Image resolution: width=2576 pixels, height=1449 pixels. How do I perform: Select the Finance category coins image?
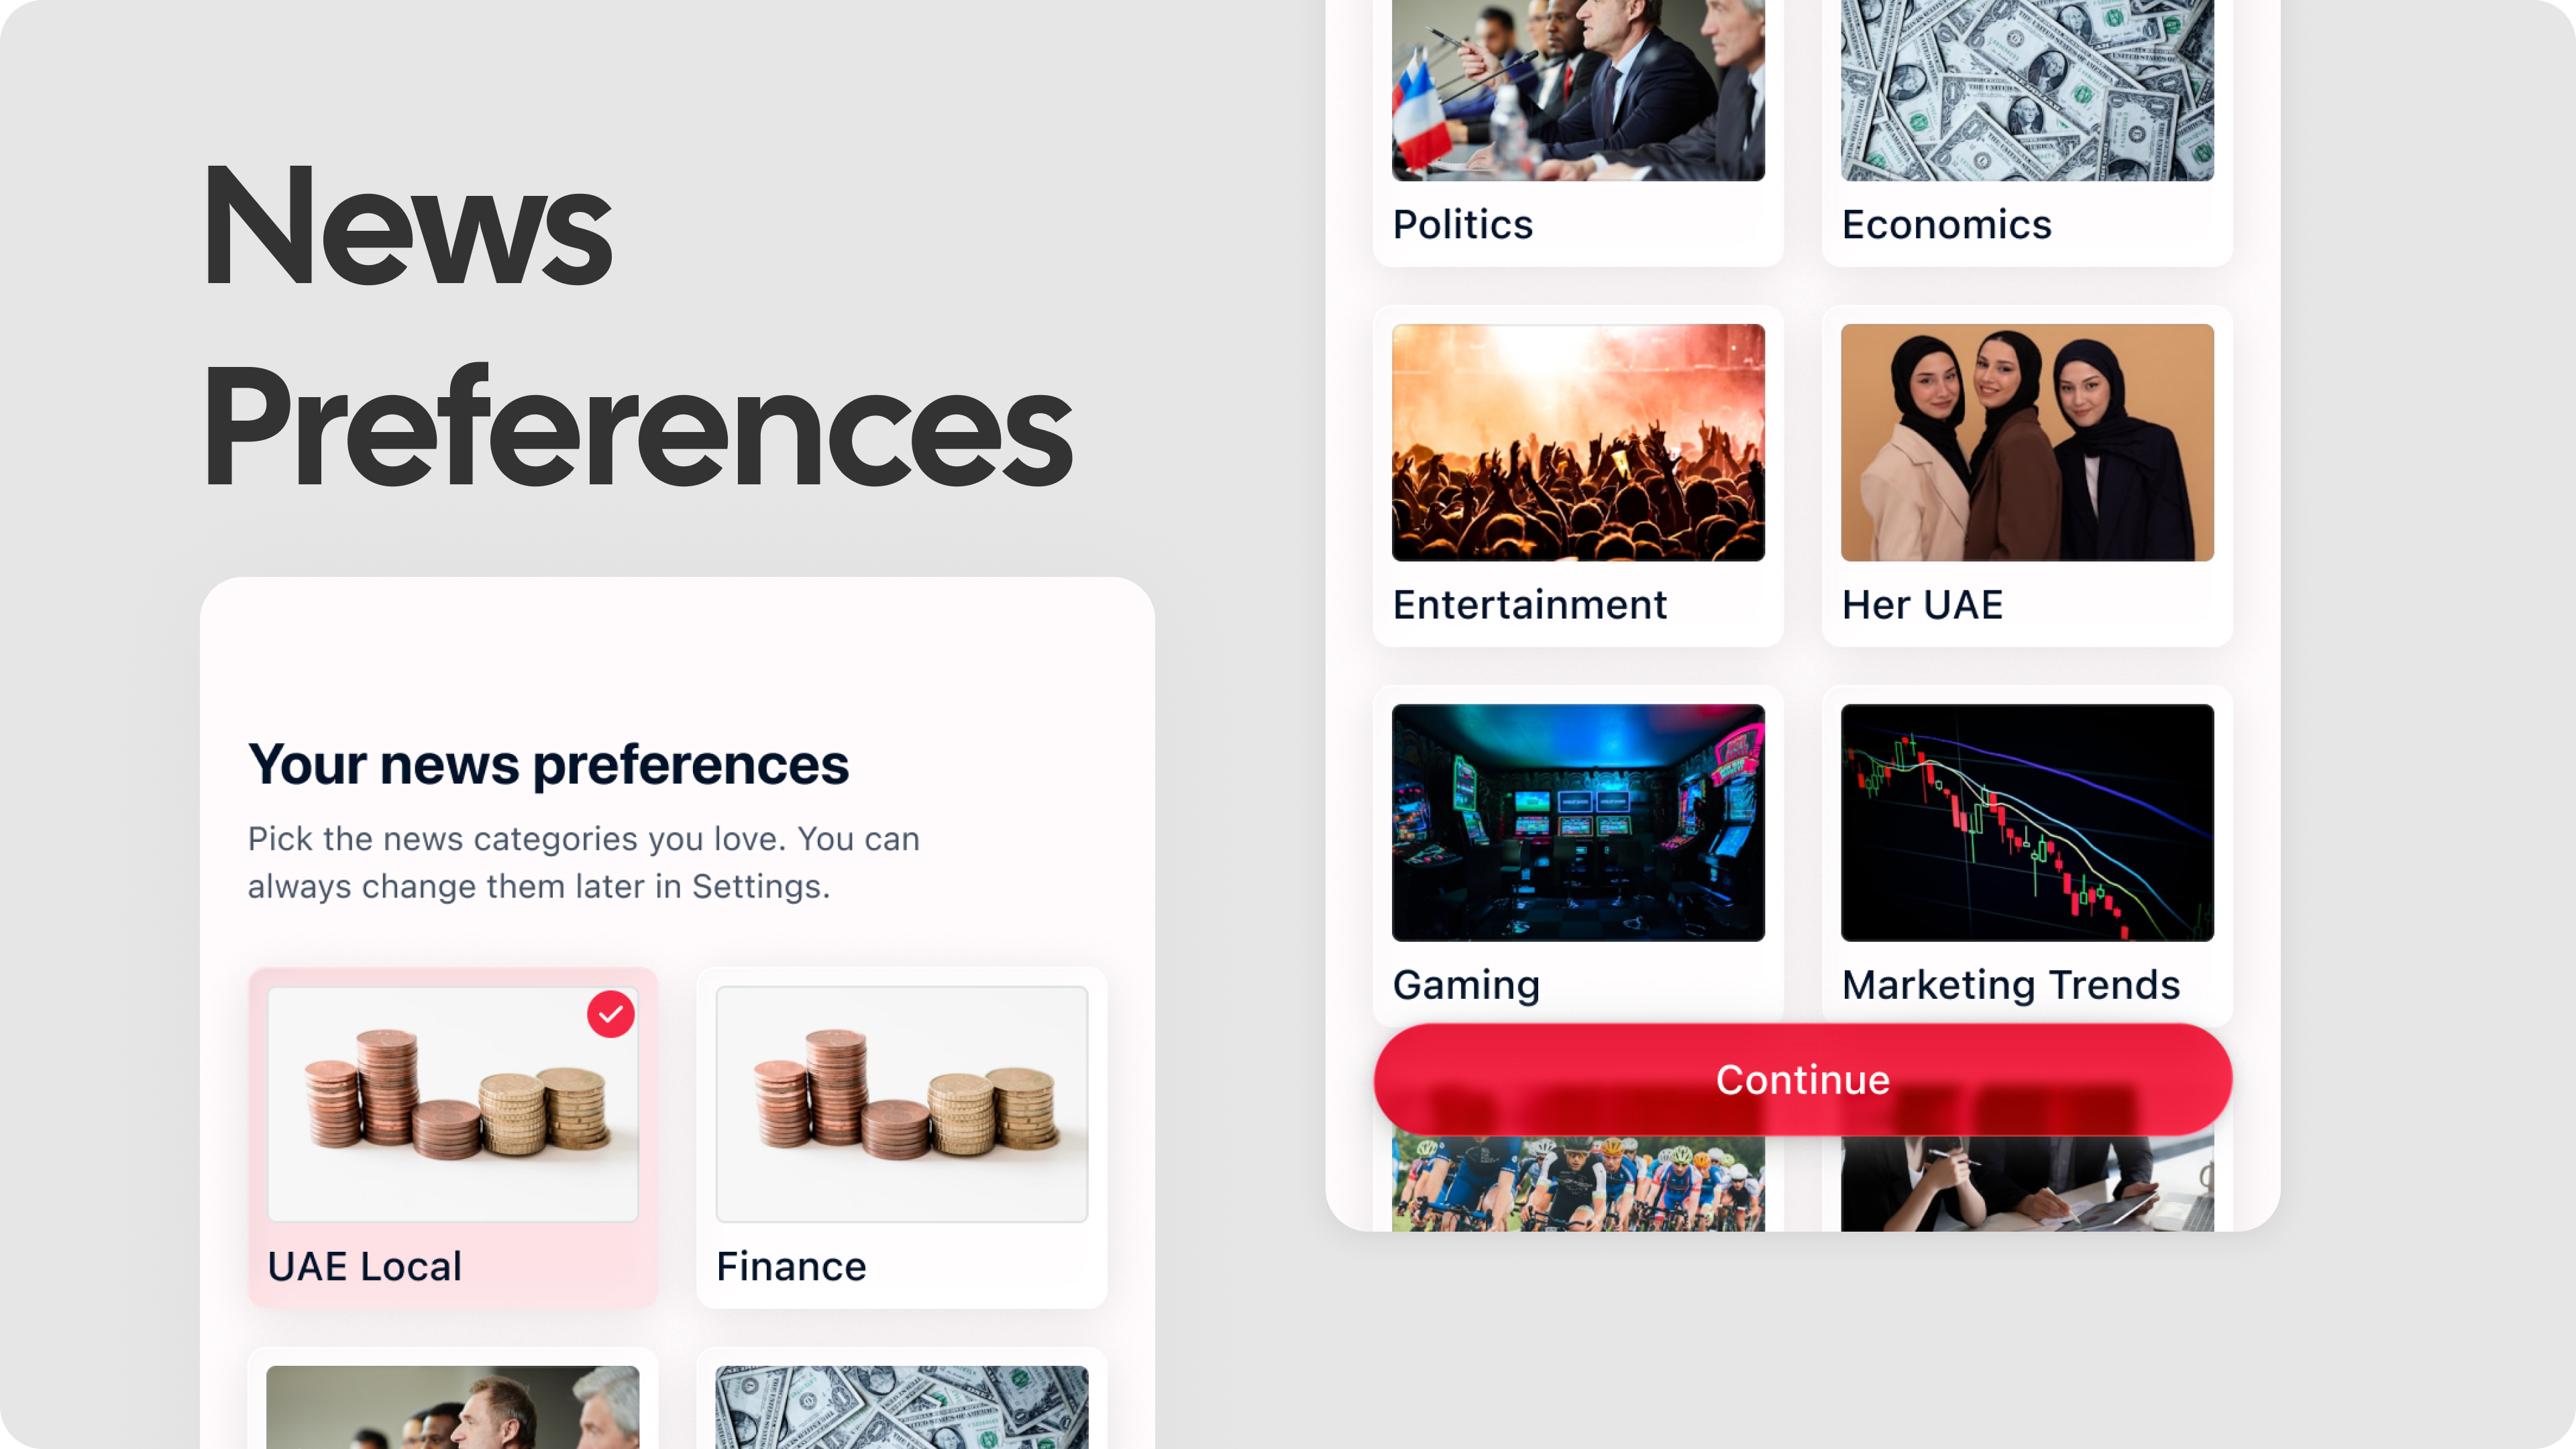(901, 1104)
